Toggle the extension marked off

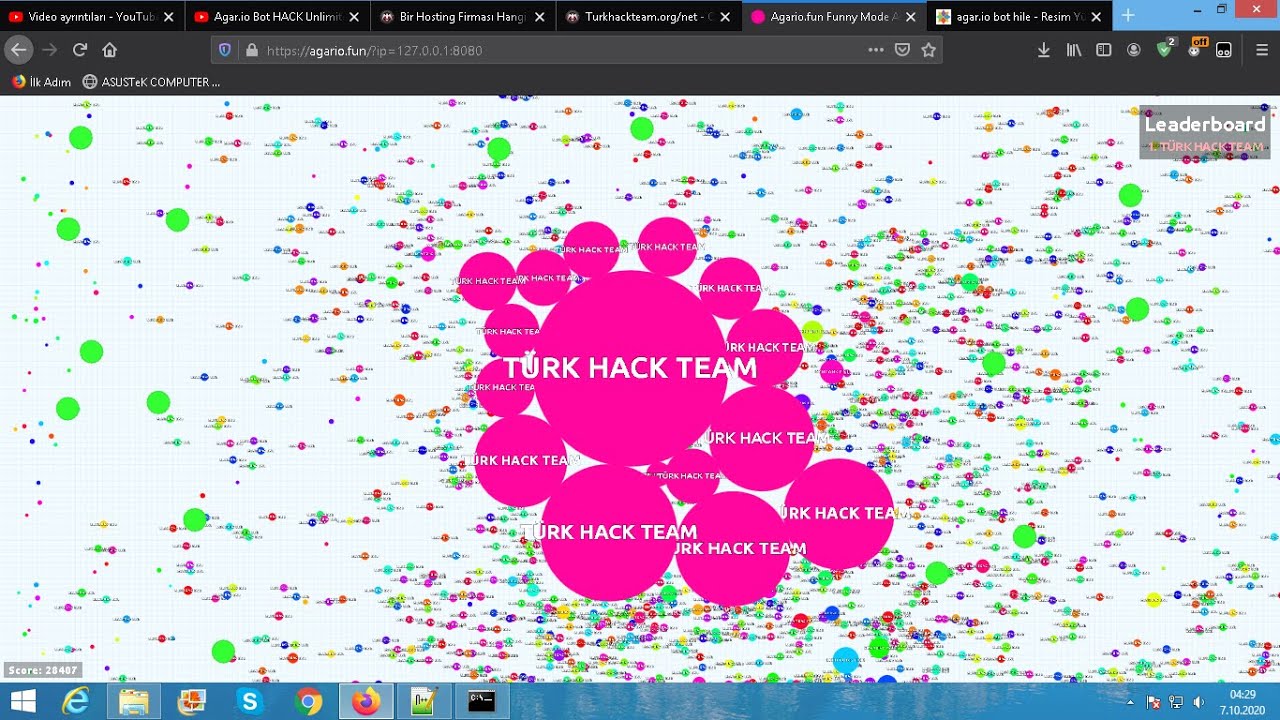pos(1196,48)
